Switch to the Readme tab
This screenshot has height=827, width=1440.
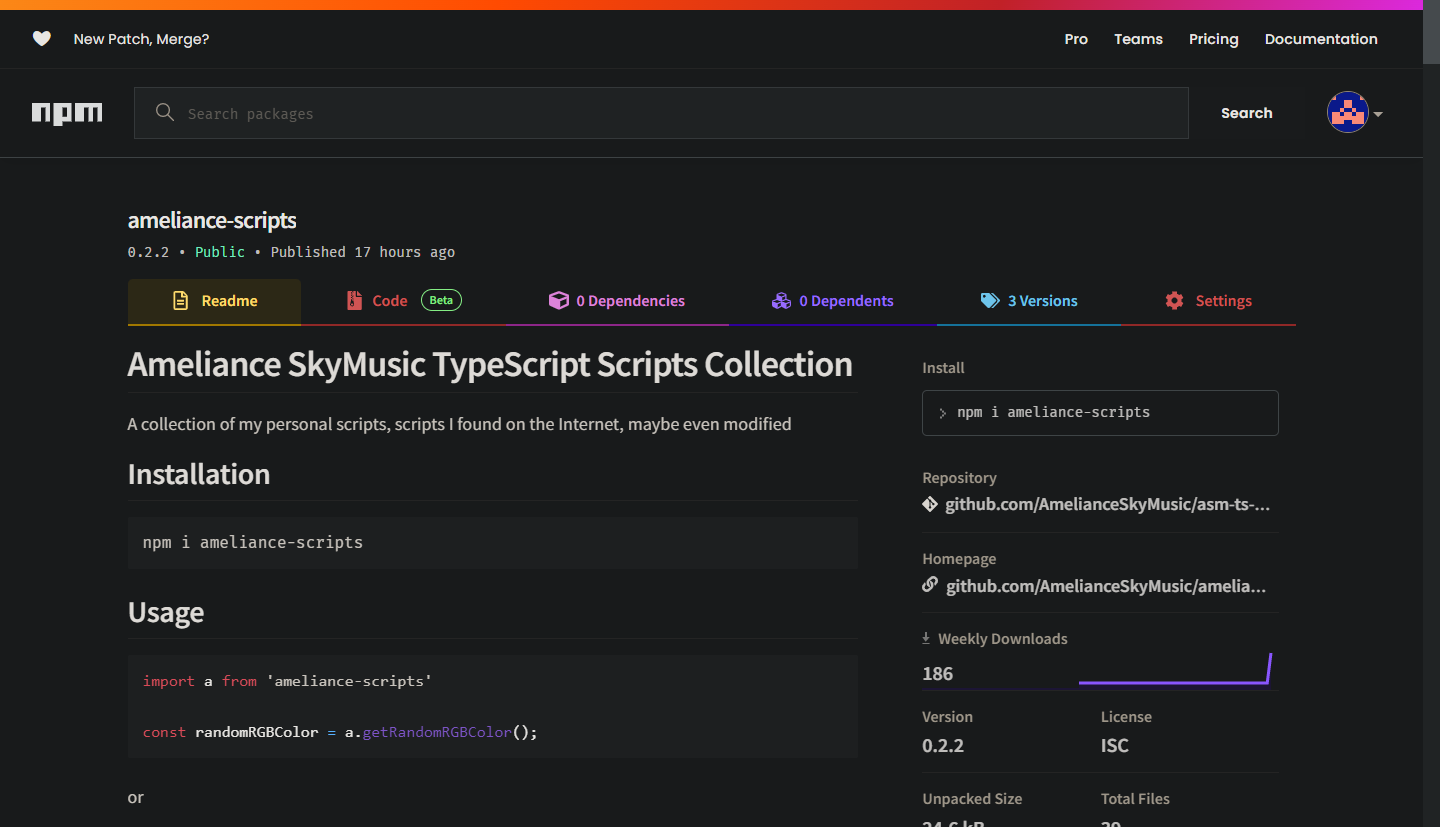tap(214, 301)
